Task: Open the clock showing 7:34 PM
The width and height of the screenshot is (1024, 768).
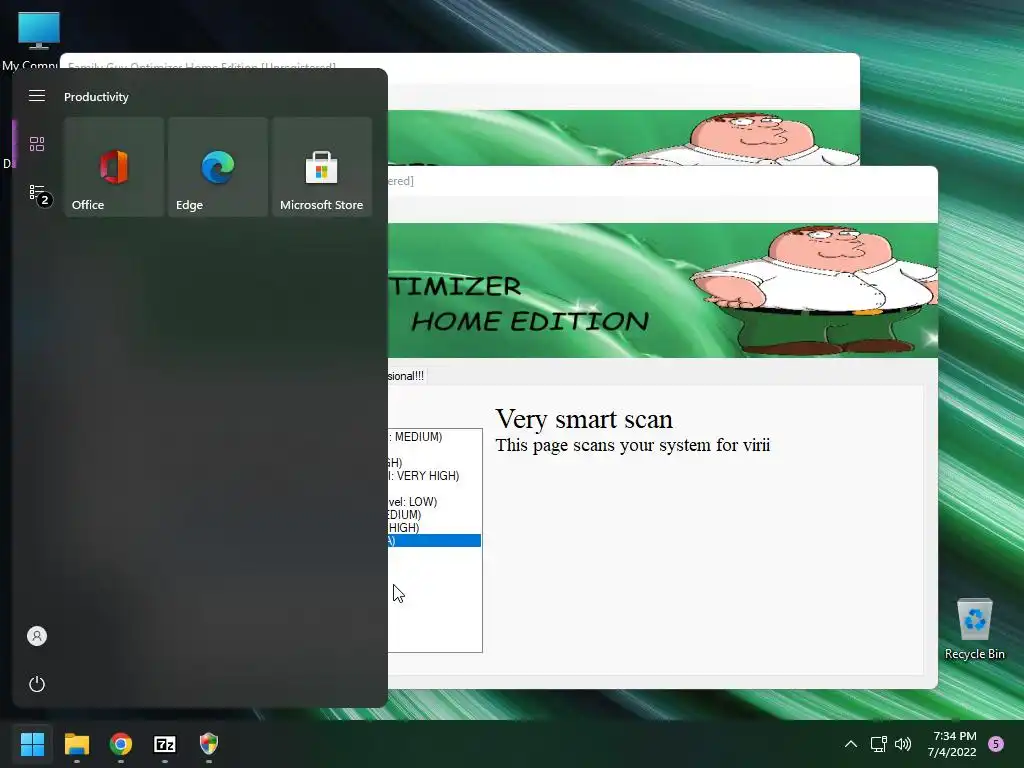Action: click(953, 744)
